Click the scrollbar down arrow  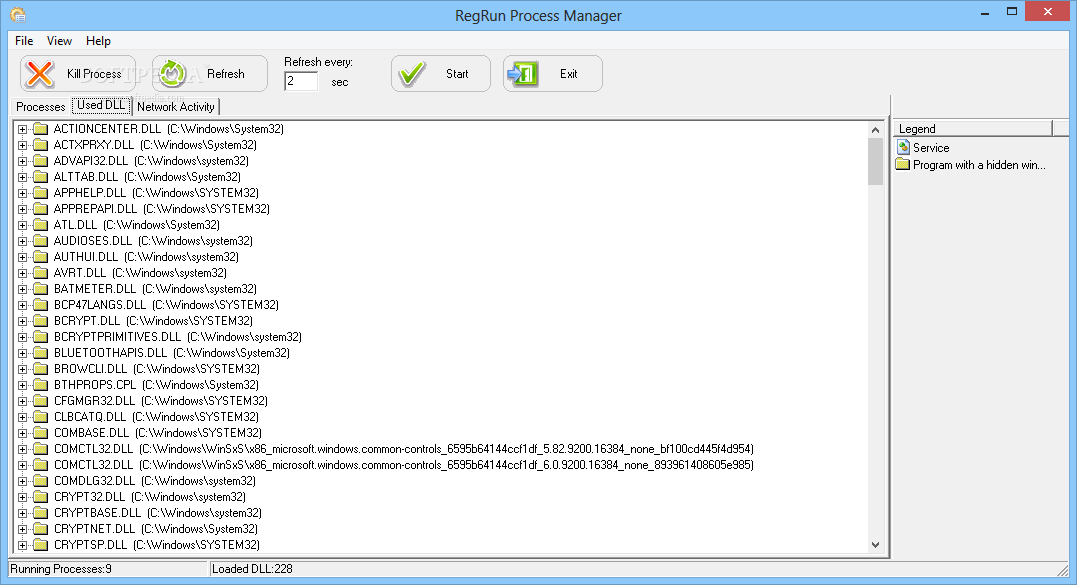tap(875, 544)
